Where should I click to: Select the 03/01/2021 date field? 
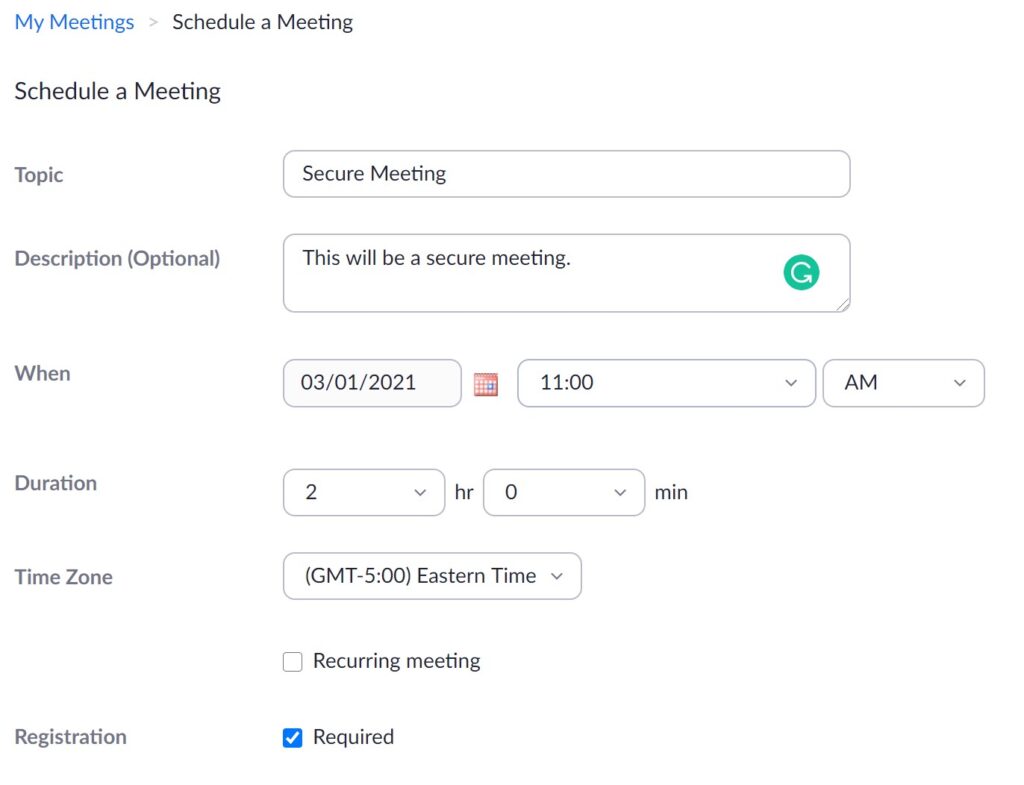point(372,383)
